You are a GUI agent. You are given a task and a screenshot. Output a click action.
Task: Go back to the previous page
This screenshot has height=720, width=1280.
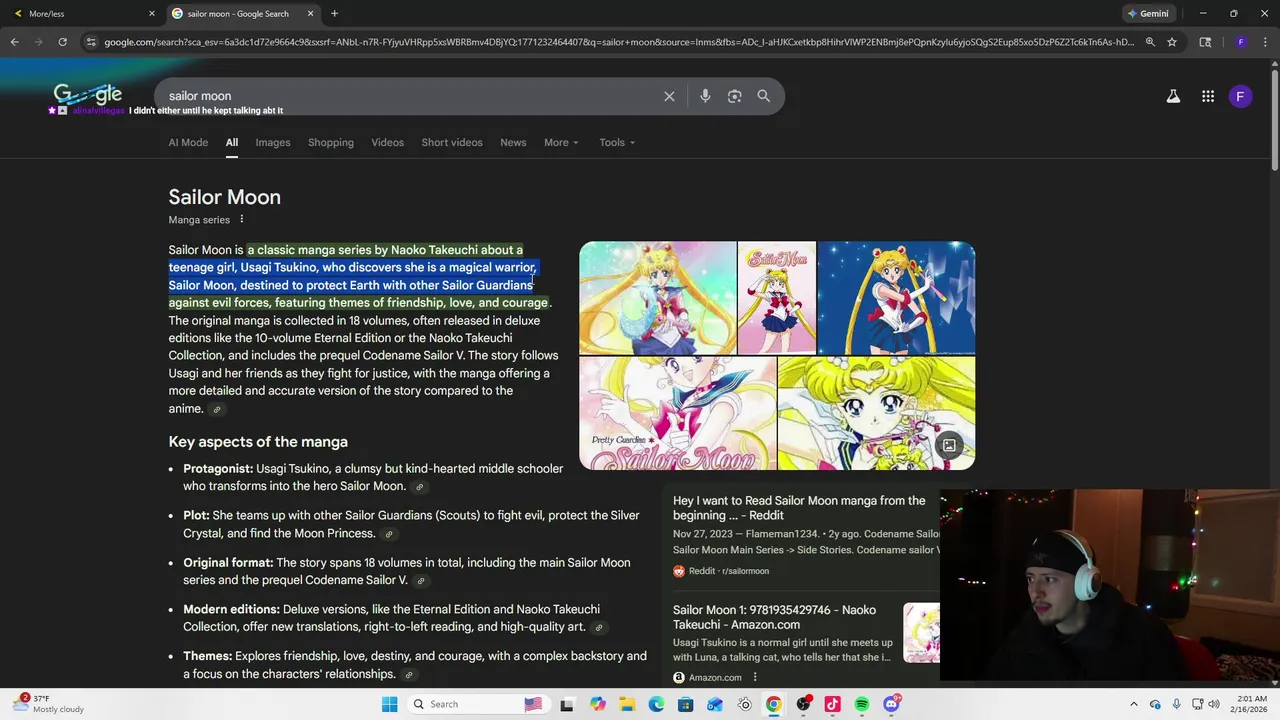(x=14, y=42)
